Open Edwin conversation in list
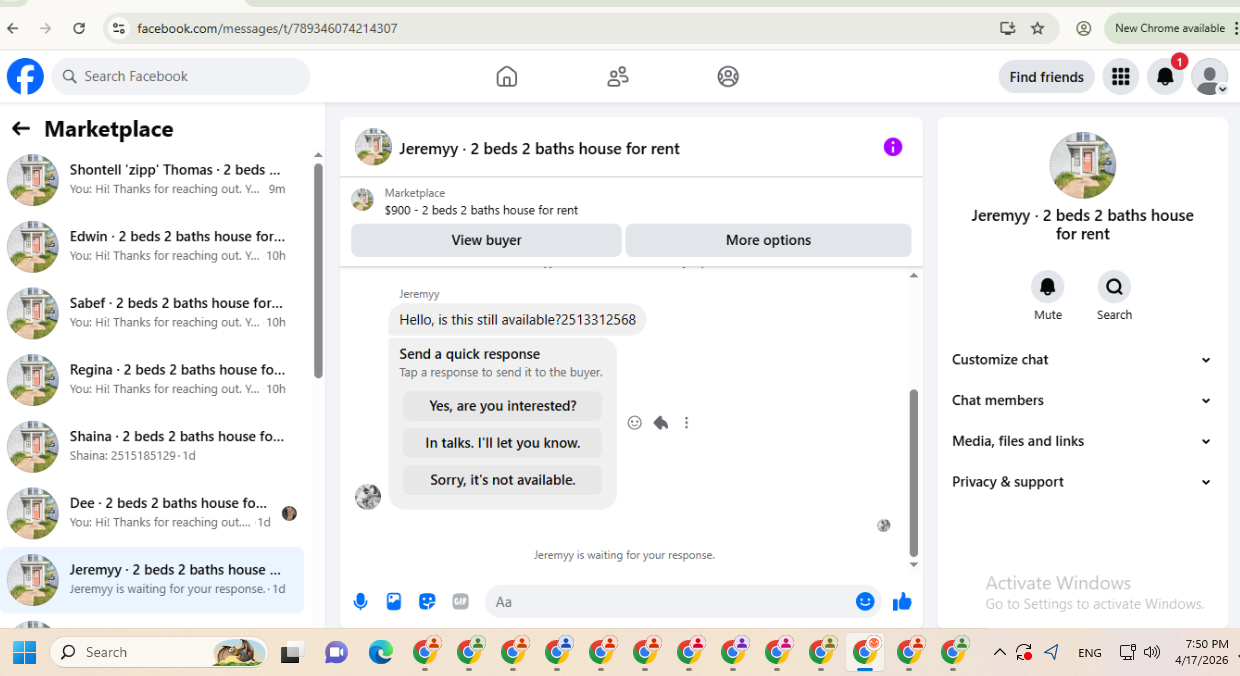The height and width of the screenshot is (676, 1240). coord(152,246)
